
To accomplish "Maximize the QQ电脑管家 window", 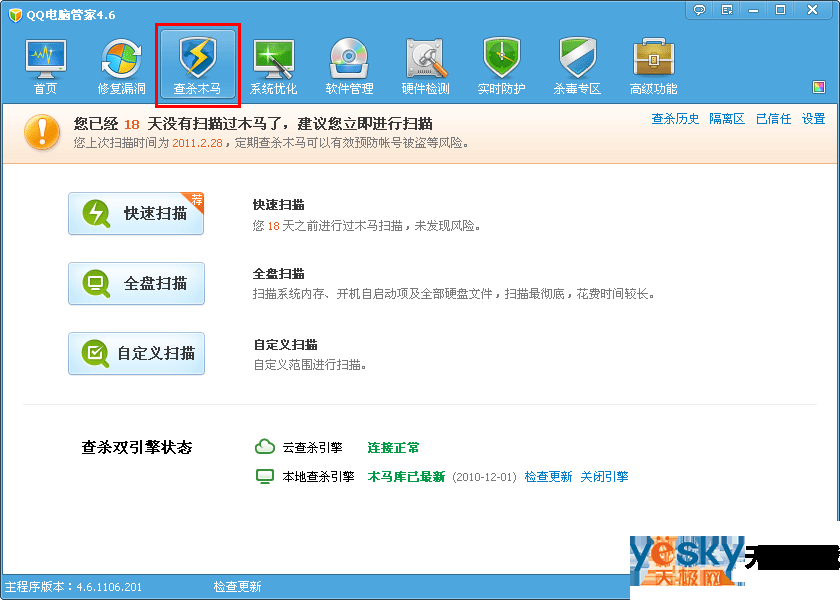I will [x=781, y=10].
